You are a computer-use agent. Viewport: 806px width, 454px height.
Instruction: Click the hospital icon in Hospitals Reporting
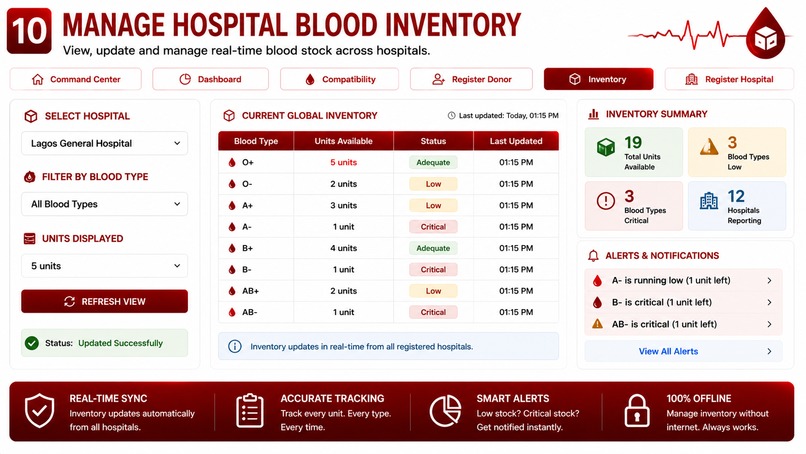709,201
